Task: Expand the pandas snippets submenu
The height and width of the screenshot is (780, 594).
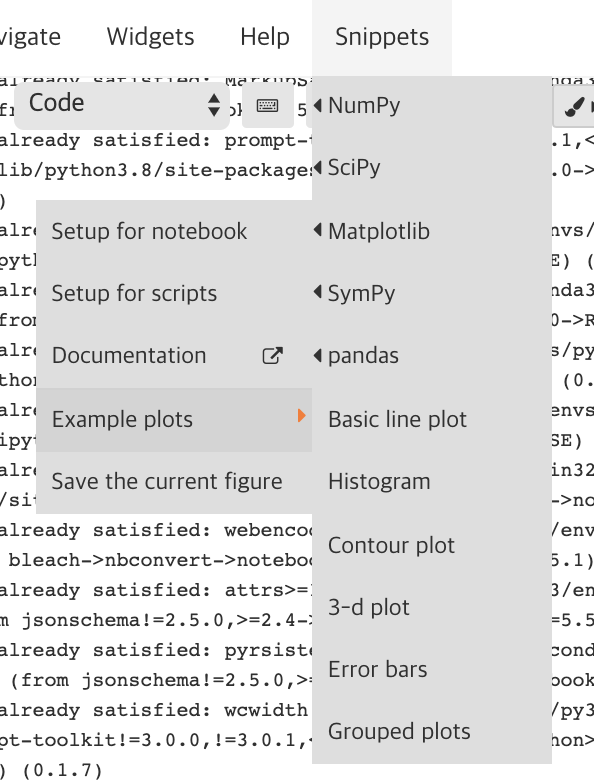Action: pos(432,356)
